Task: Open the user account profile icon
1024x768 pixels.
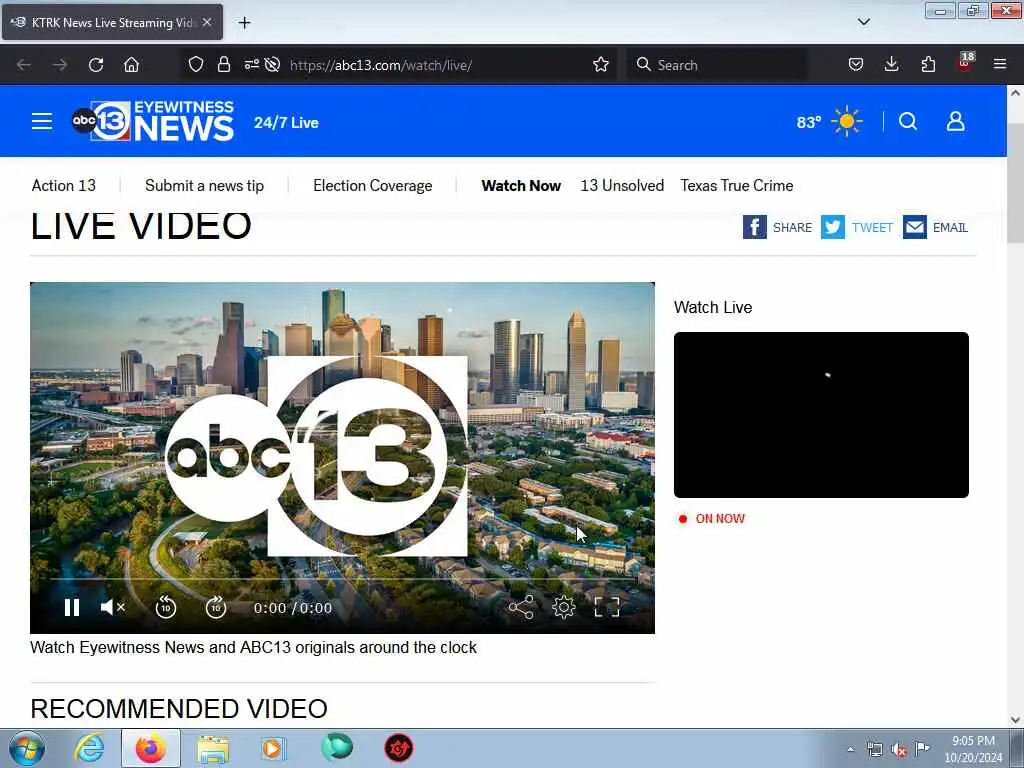Action: (955, 121)
